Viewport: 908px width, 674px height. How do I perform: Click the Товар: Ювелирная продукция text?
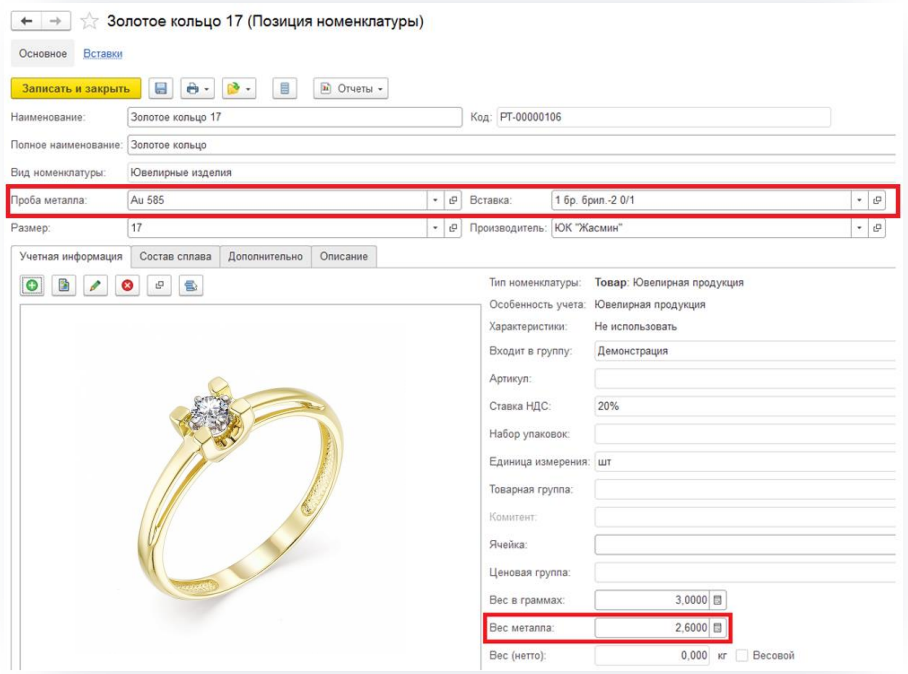coord(669,283)
